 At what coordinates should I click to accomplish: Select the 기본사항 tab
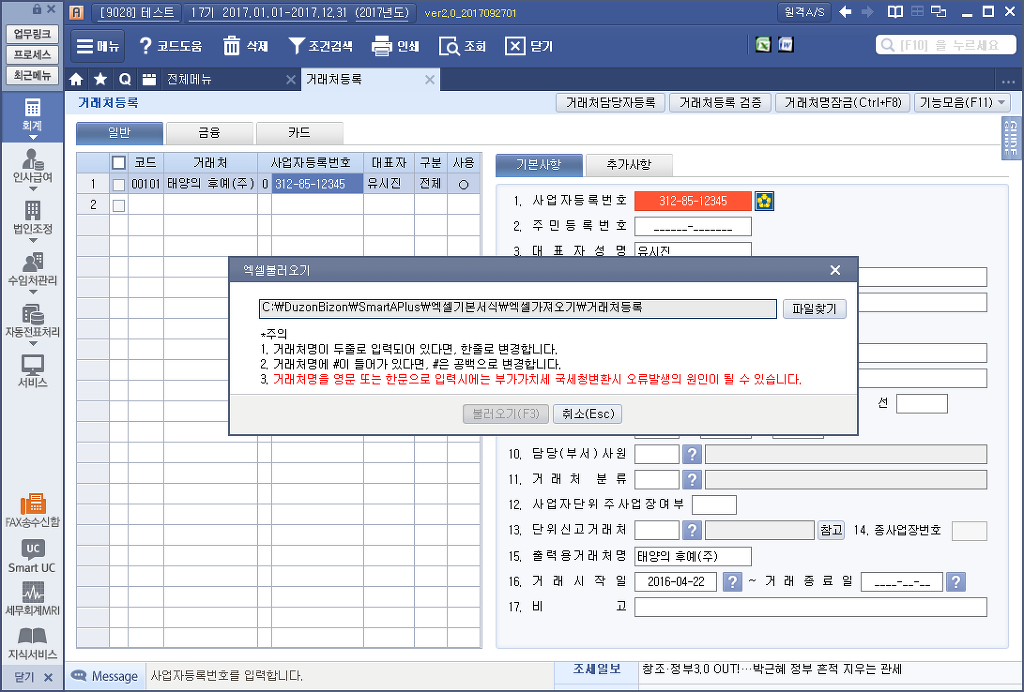pos(539,165)
